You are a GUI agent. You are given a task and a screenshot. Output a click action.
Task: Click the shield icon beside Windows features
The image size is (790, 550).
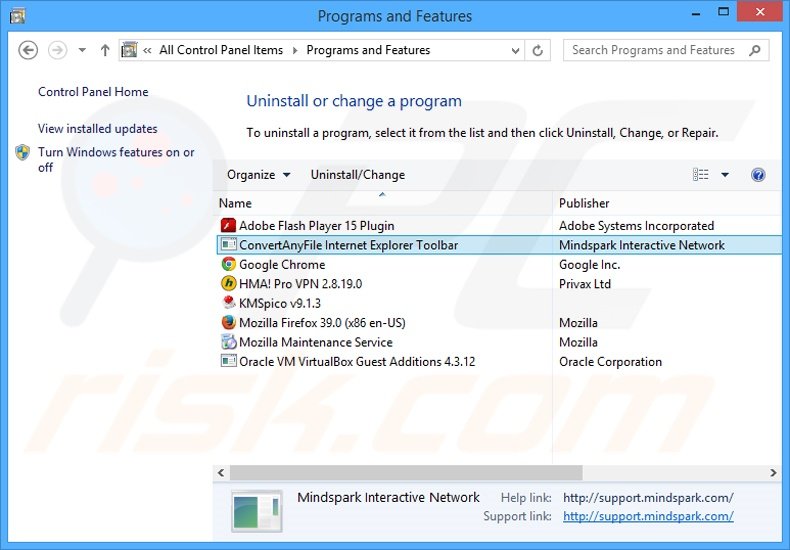[23, 152]
